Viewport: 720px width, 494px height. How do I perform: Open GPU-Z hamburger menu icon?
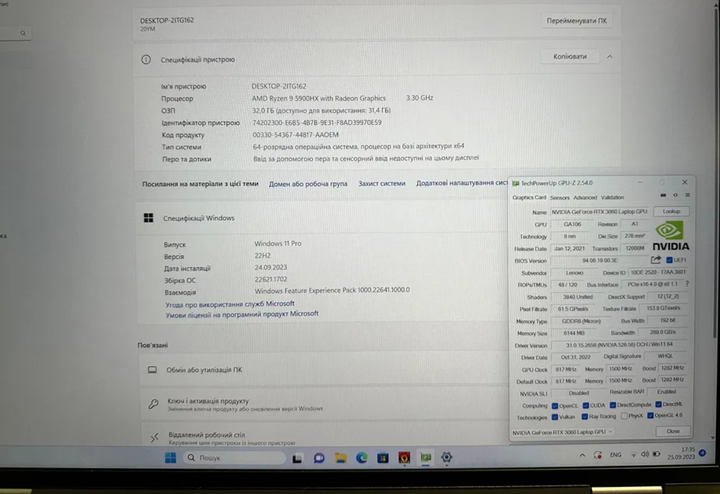pos(687,195)
